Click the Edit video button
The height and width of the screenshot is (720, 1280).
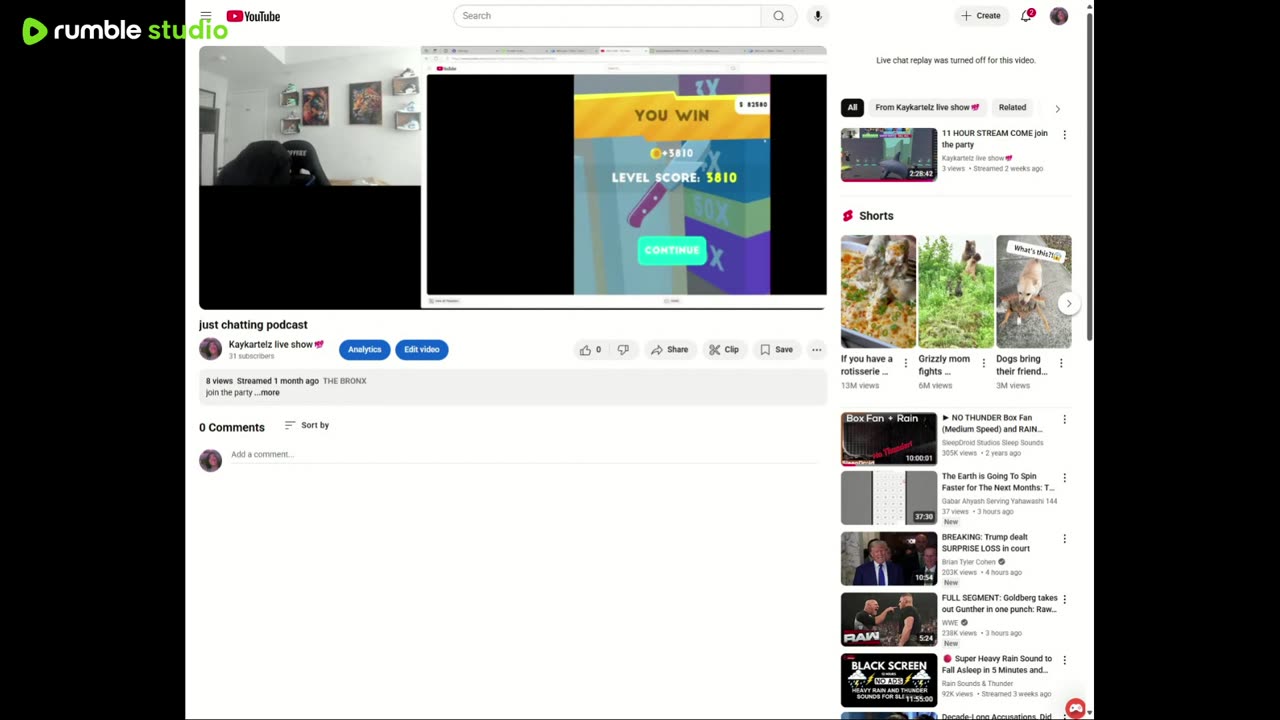(x=421, y=350)
